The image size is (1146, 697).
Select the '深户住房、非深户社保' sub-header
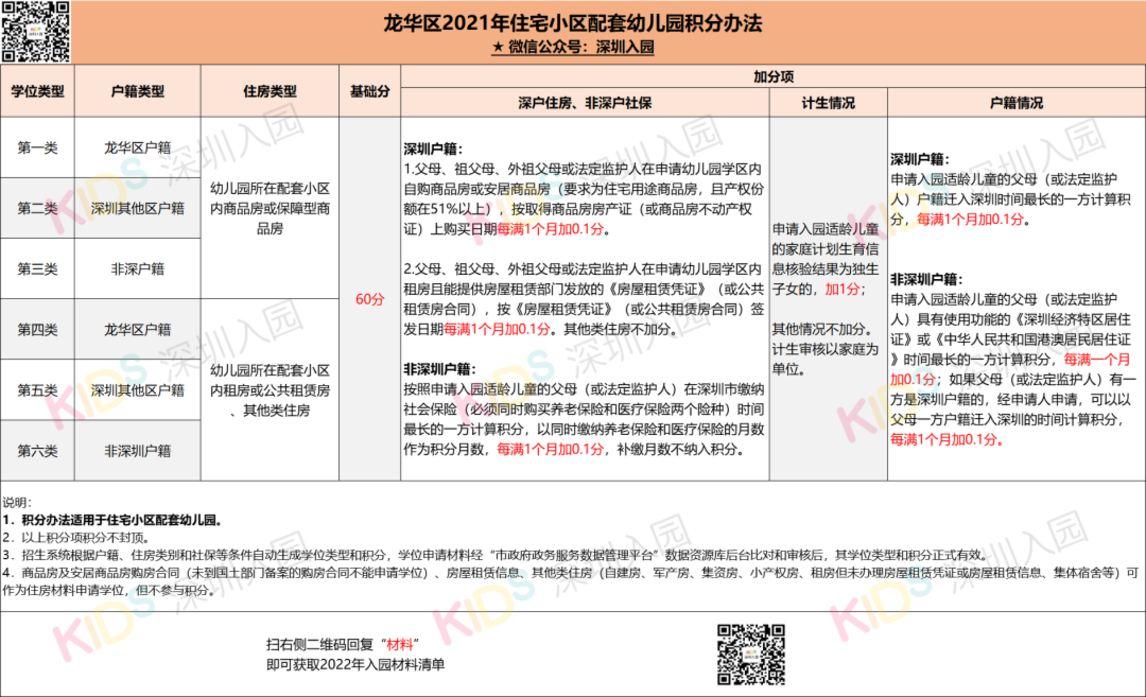(x=585, y=103)
